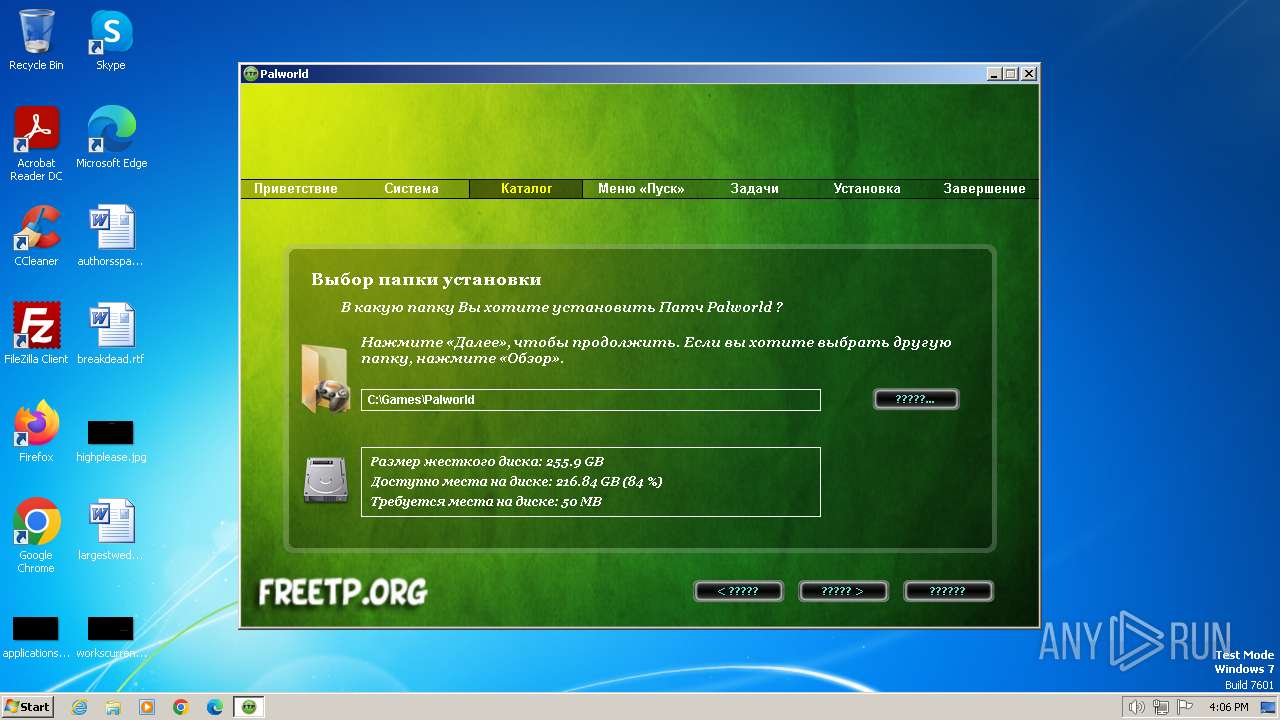Viewport: 1280px width, 720px height.
Task: Select the Google Chrome desktop shortcut
Action: tap(36, 536)
